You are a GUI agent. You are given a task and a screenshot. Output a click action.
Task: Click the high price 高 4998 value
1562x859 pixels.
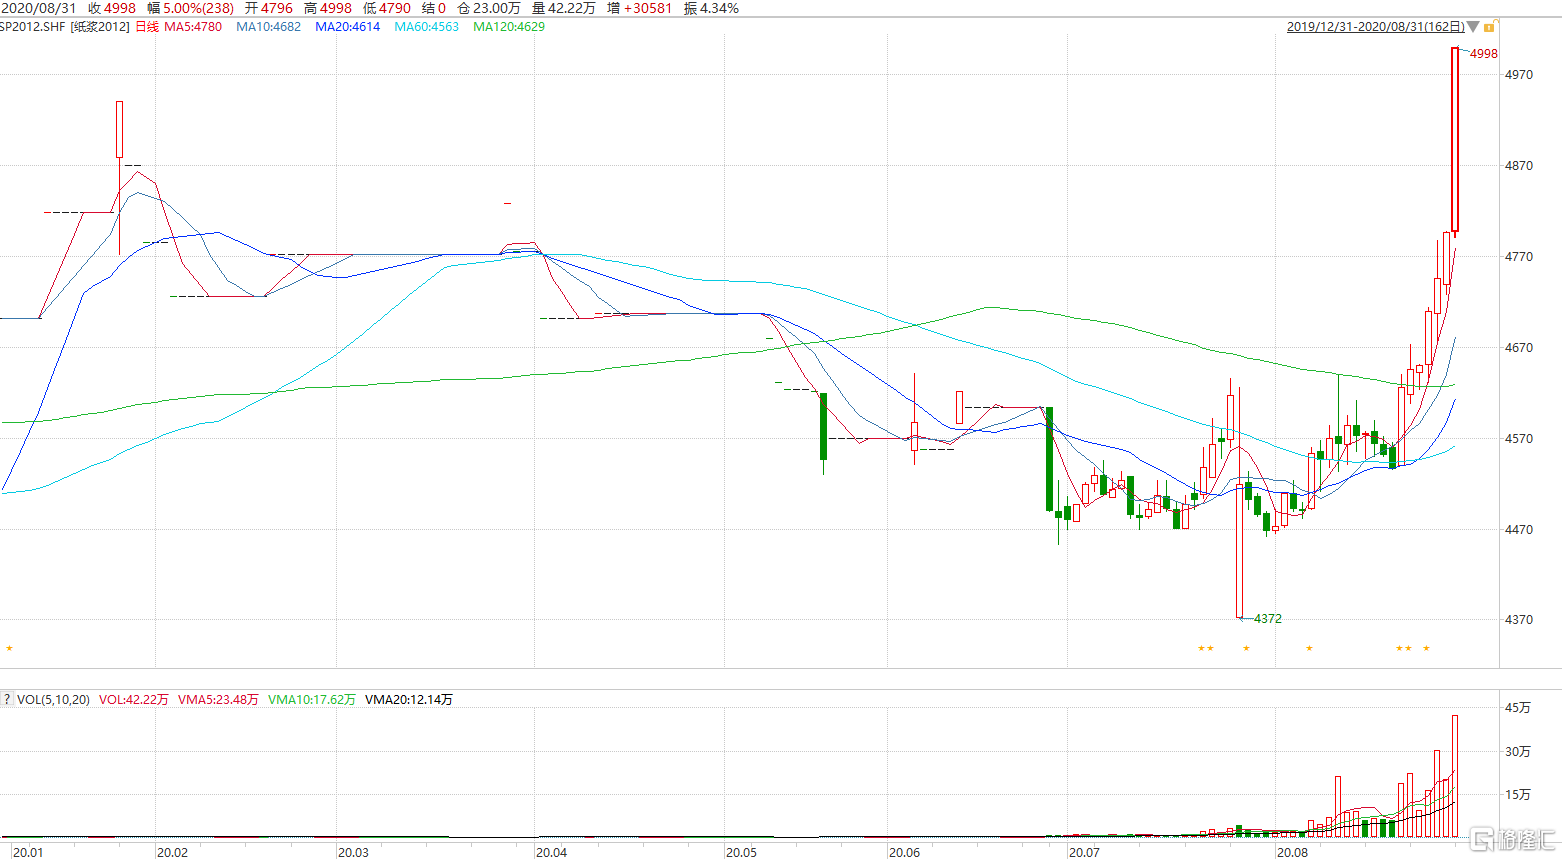point(328,8)
